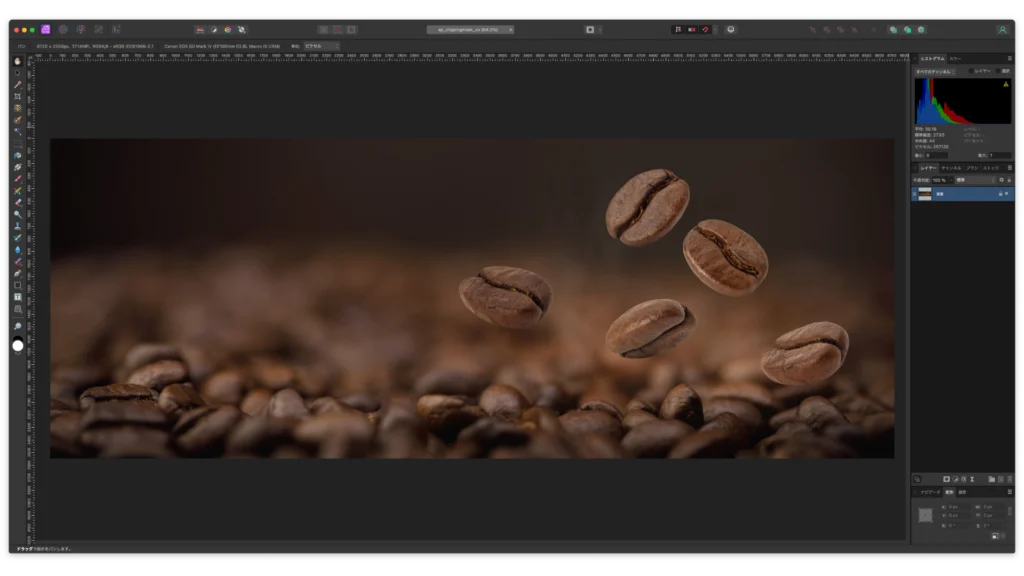Click the Auto White Balance icon
Screen dimensions: 1024x576
tap(241, 30)
